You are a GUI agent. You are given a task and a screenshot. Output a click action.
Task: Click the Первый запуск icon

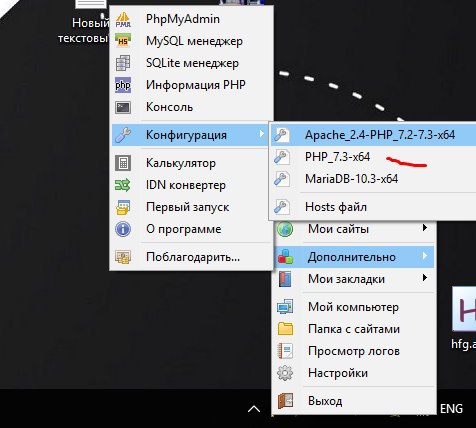coord(123,207)
